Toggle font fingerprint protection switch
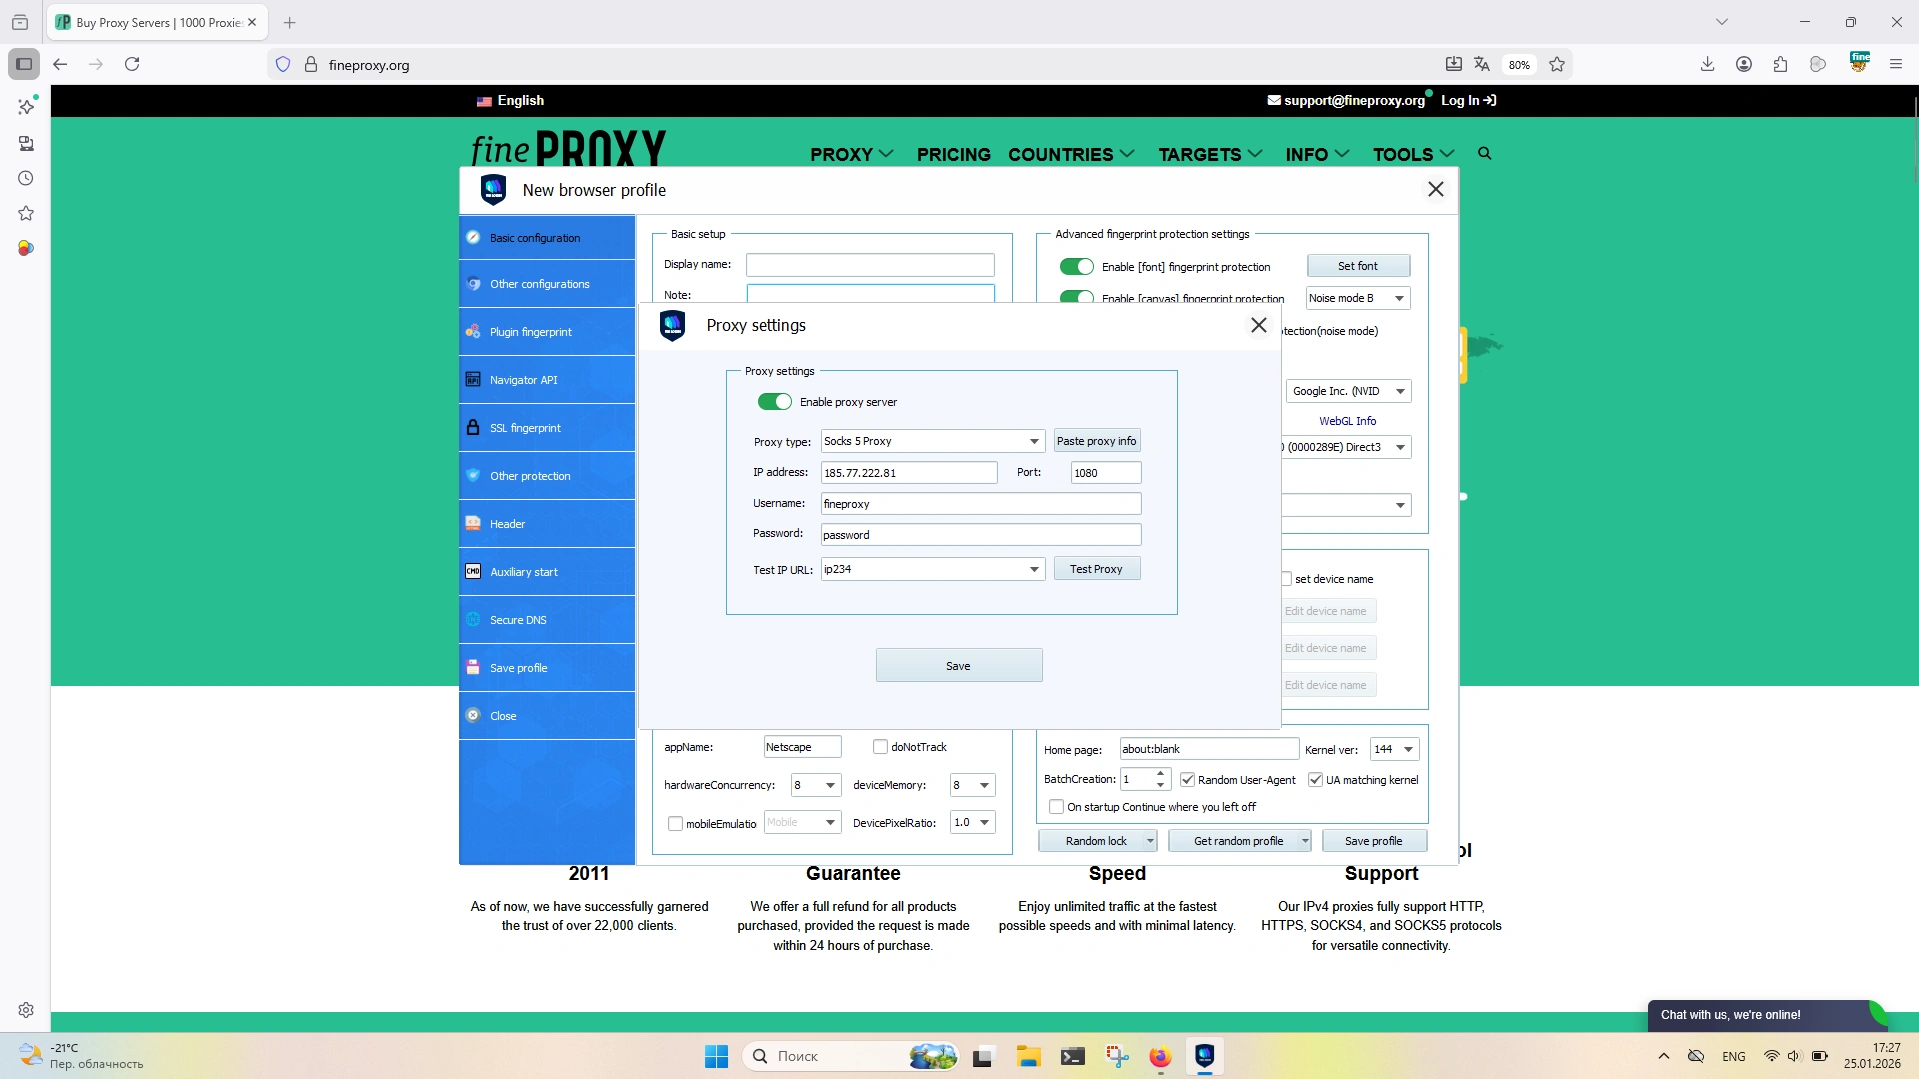The height and width of the screenshot is (1079, 1919). tap(1077, 267)
